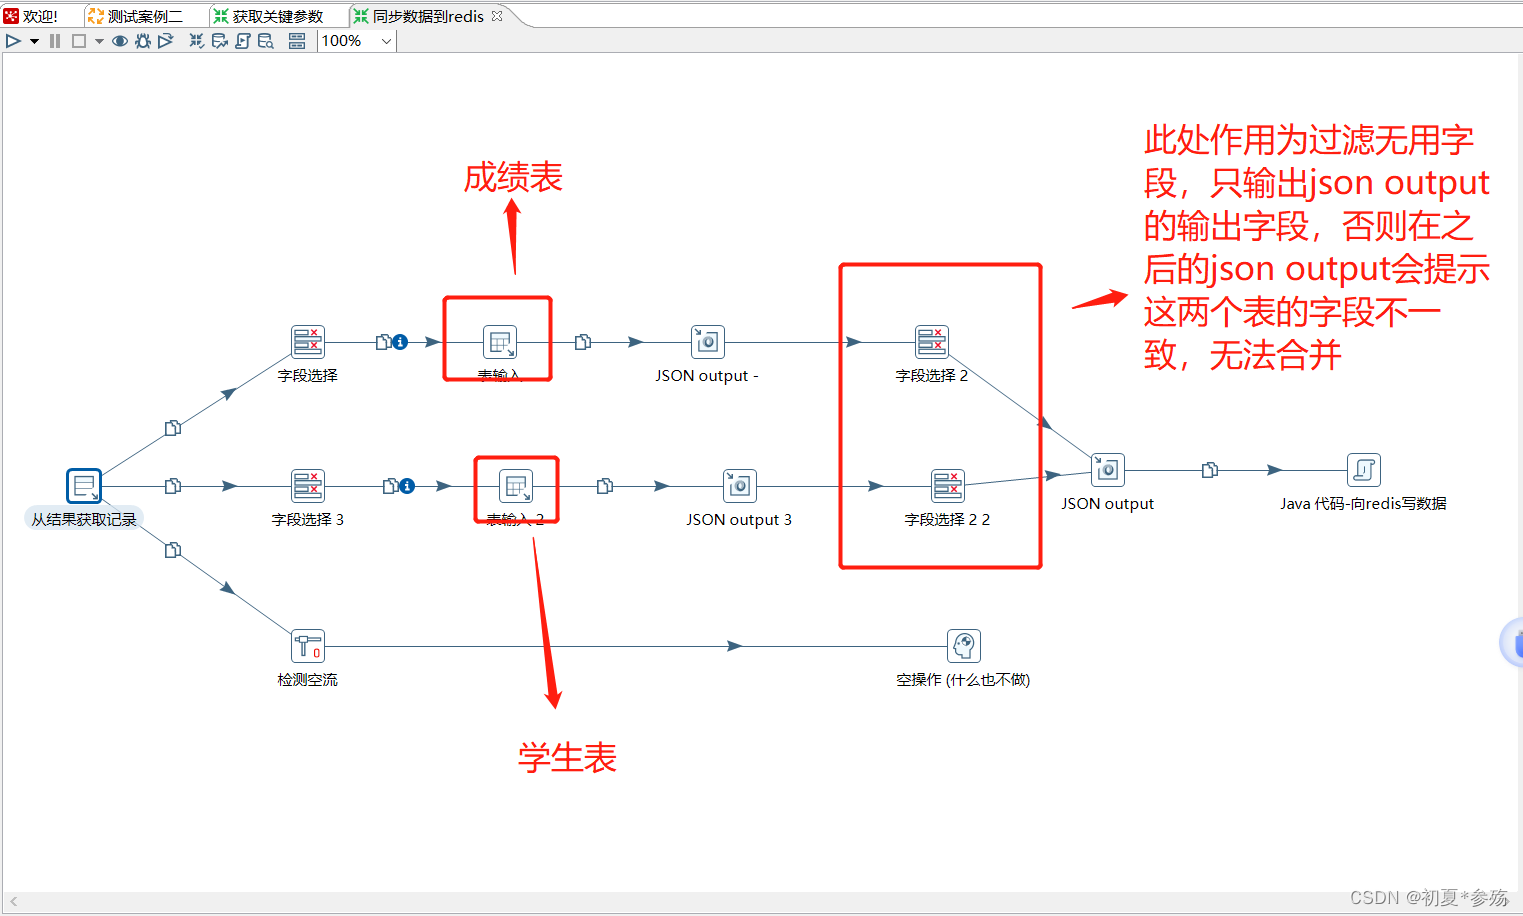Click the copy icon on the hop to 字段选择 3
The height and width of the screenshot is (916, 1523).
click(173, 486)
